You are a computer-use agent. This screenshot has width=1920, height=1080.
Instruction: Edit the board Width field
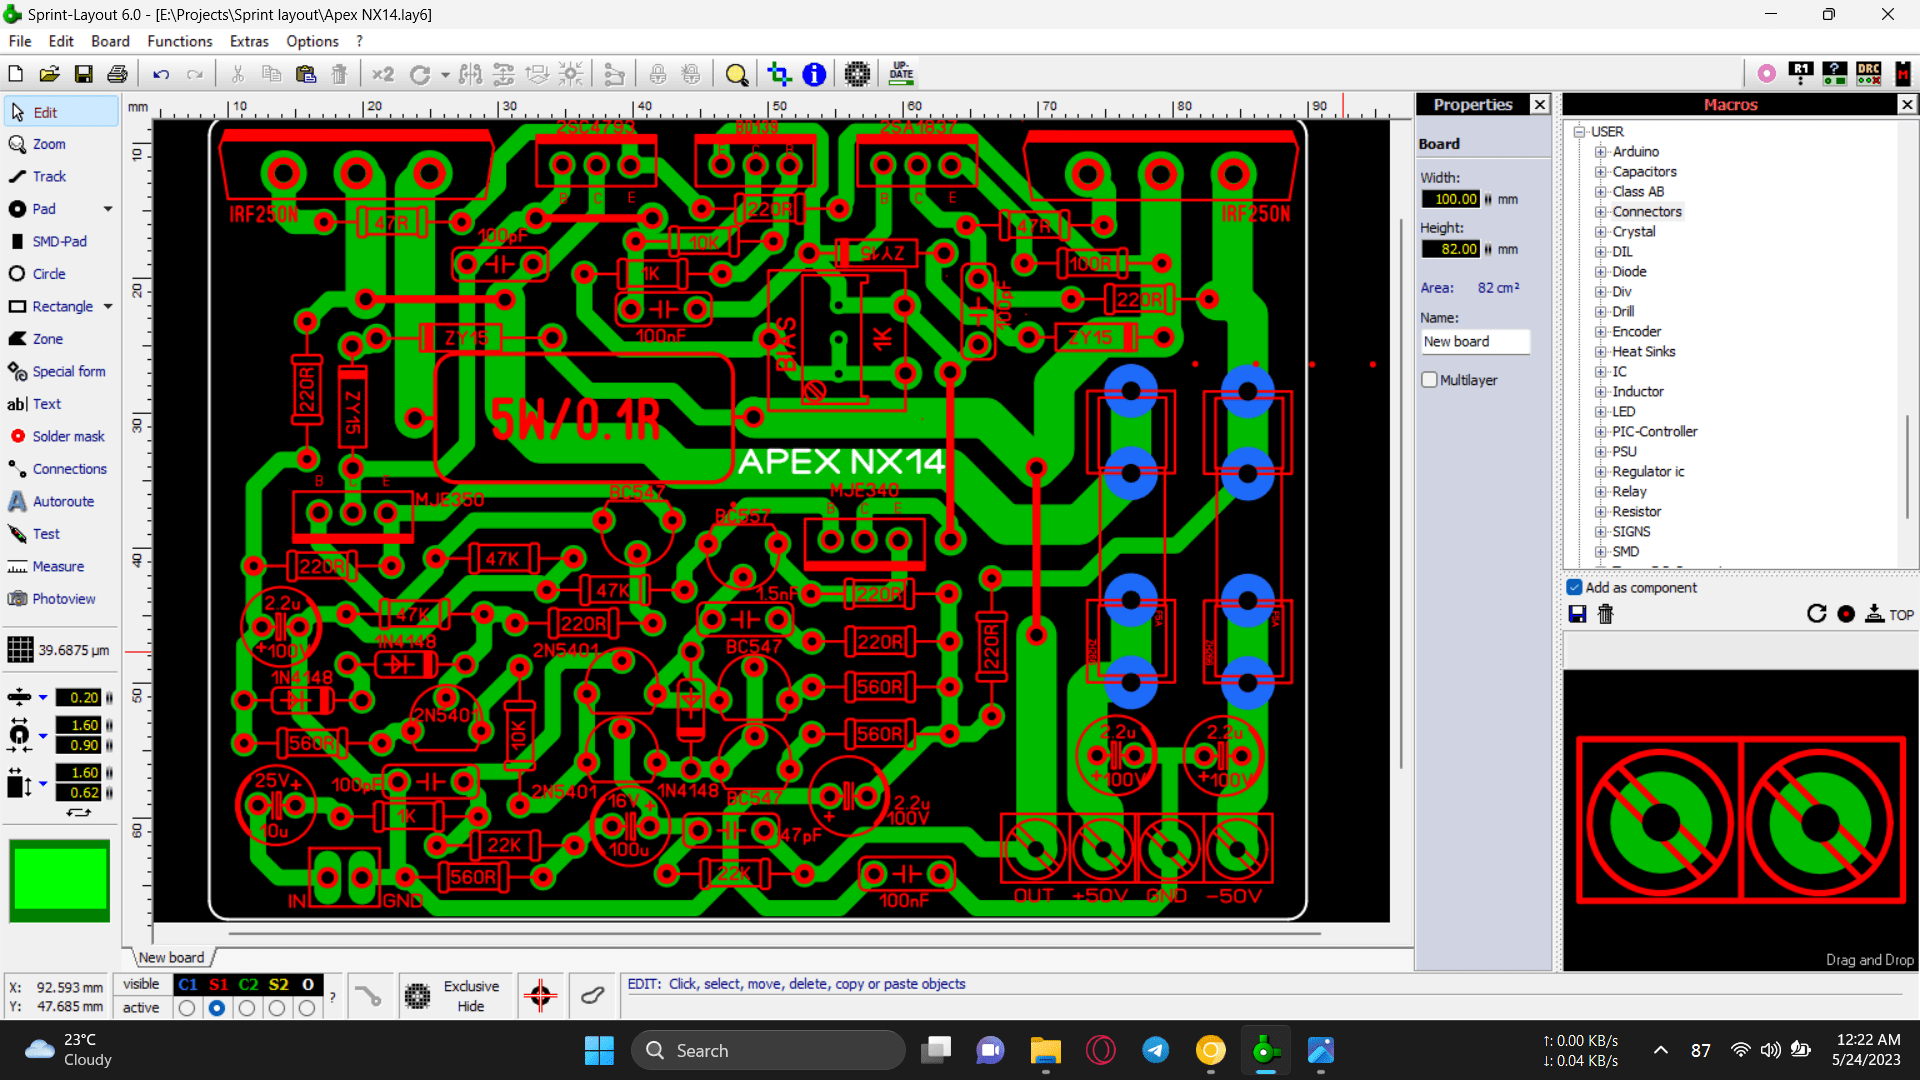point(1451,199)
